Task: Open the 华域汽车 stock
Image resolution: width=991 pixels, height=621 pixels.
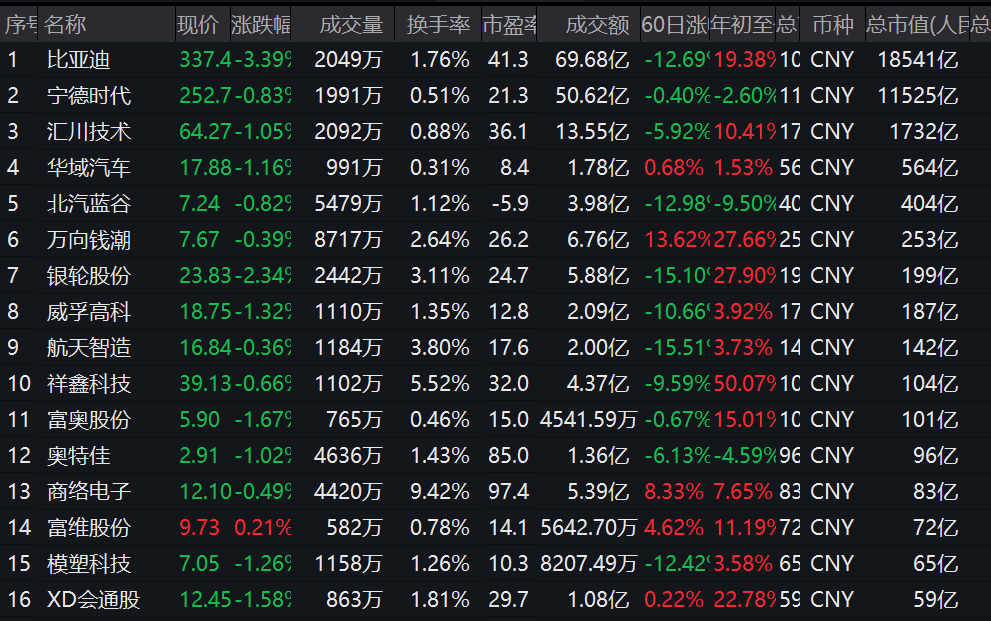Action: click(x=89, y=168)
